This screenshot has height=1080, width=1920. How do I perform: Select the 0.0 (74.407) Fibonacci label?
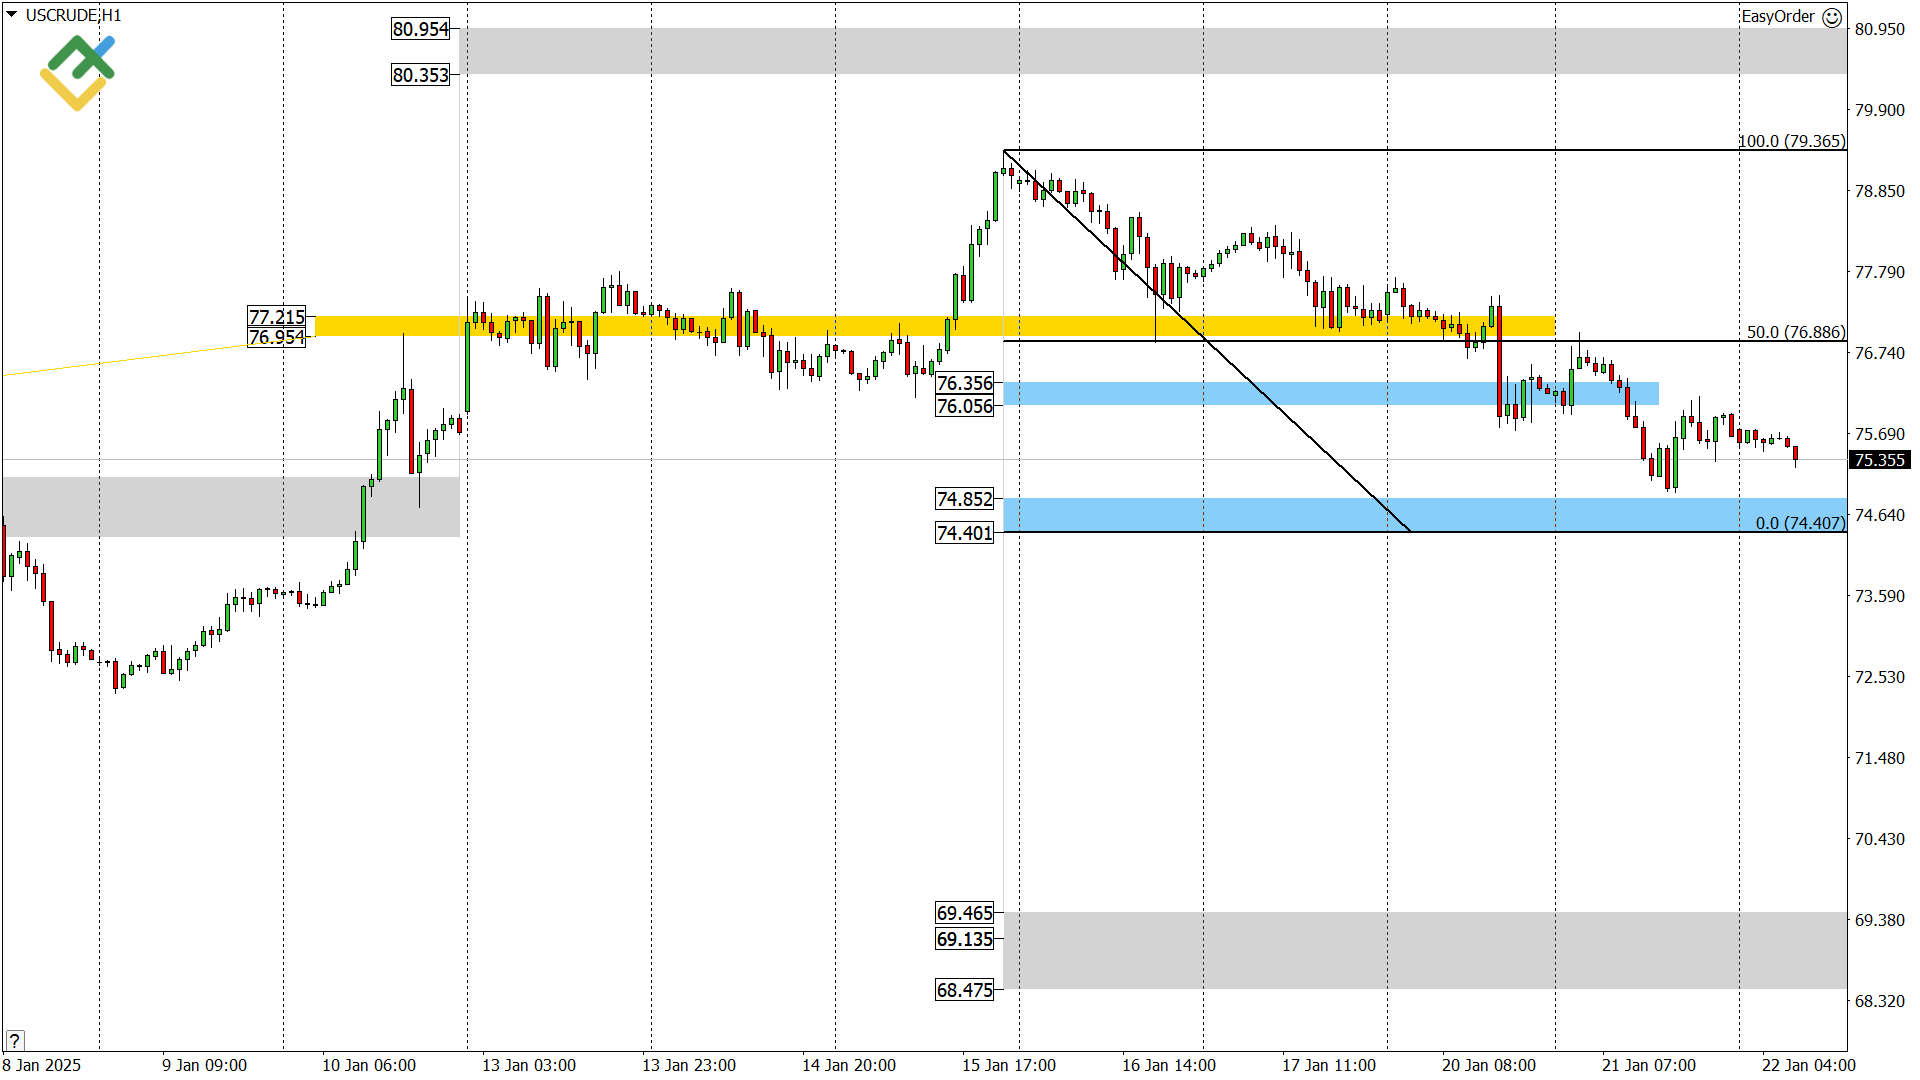pyautogui.click(x=1799, y=523)
